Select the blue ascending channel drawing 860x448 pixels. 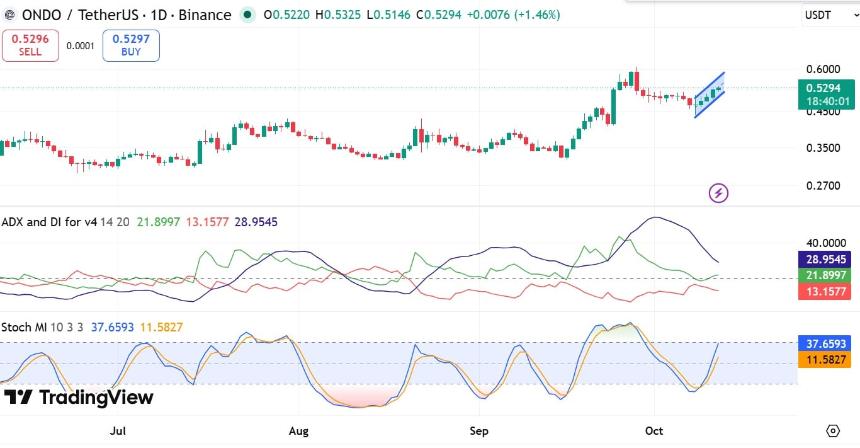click(710, 95)
